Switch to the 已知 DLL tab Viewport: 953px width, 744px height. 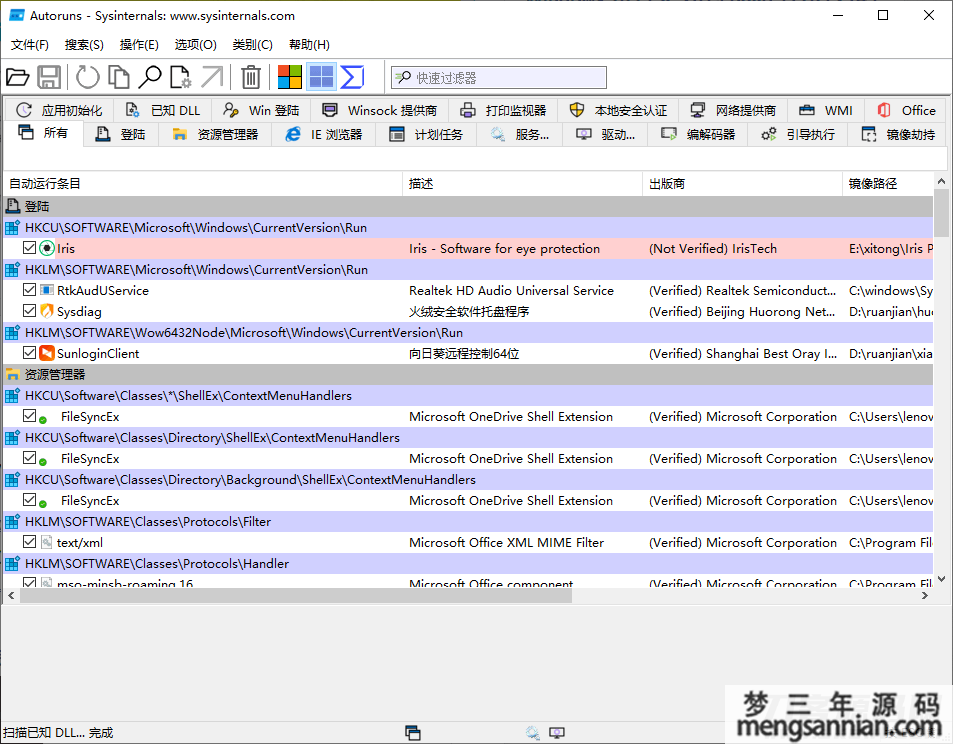[163, 110]
